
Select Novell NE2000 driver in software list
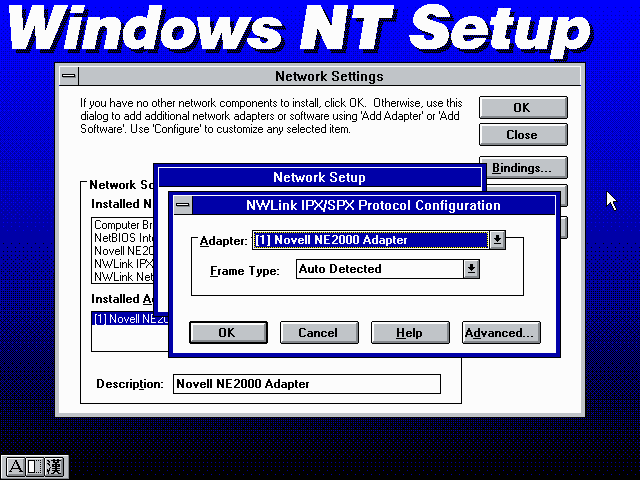click(123, 251)
